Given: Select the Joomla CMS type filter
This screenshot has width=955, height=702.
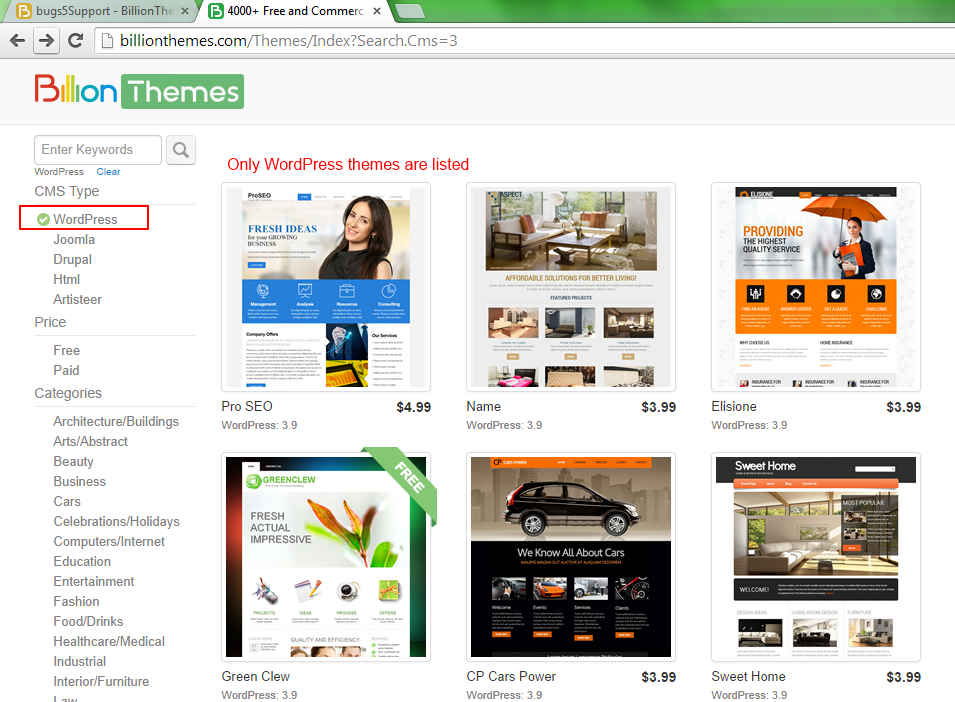Looking at the screenshot, I should click(x=74, y=239).
